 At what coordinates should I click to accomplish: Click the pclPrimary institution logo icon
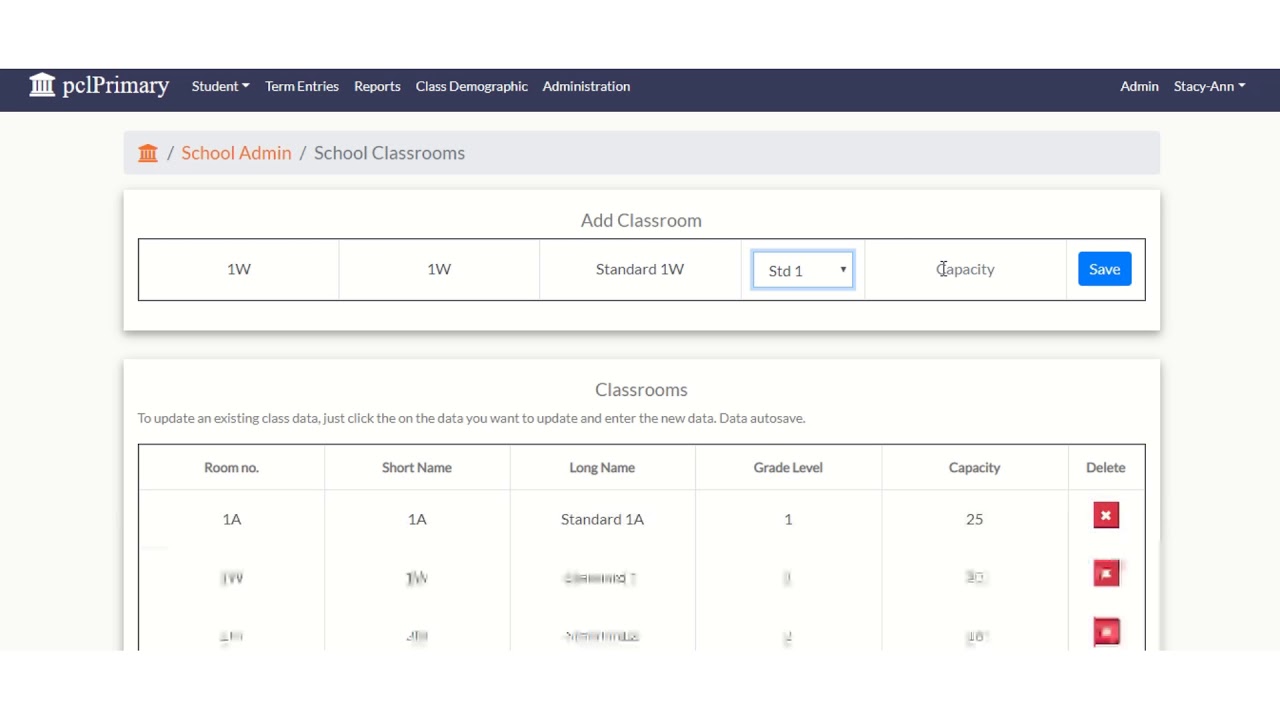[x=42, y=85]
